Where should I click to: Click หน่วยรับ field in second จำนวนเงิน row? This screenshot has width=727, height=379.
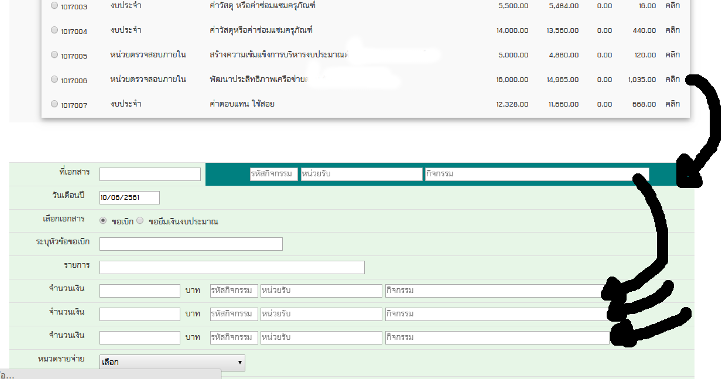click(x=321, y=314)
